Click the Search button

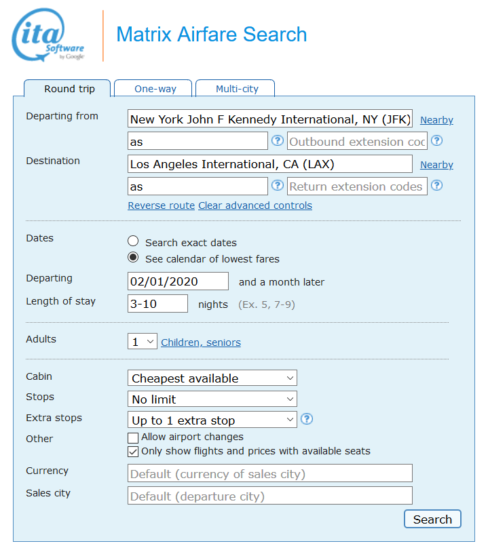pyautogui.click(x=433, y=519)
